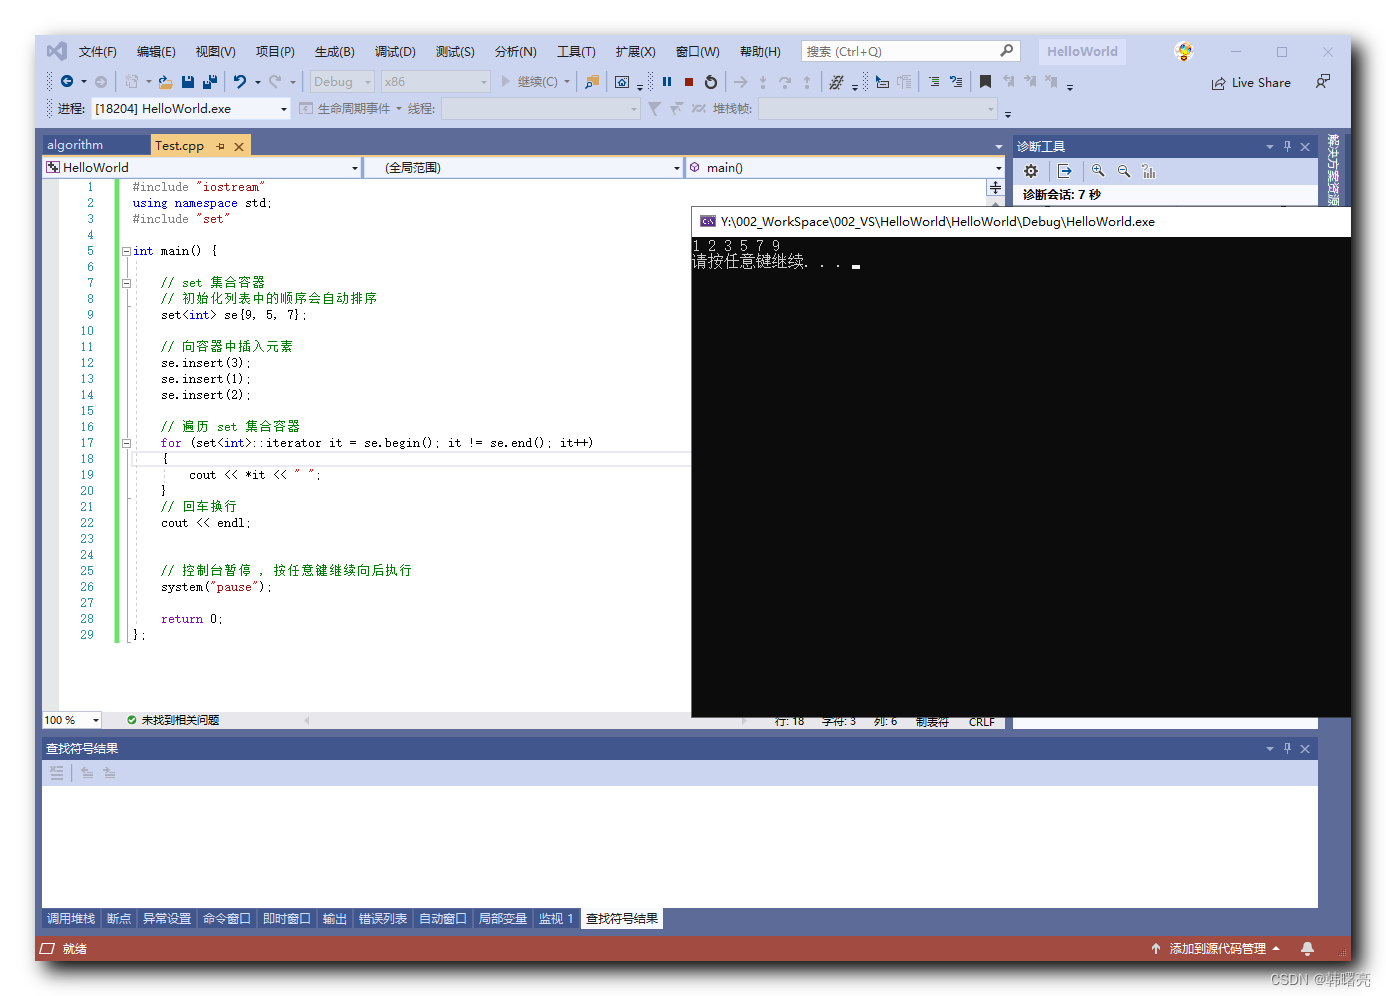1386x996 pixels.
Task: Click the Diagnostic Tools output/export icon
Action: [x=1064, y=171]
